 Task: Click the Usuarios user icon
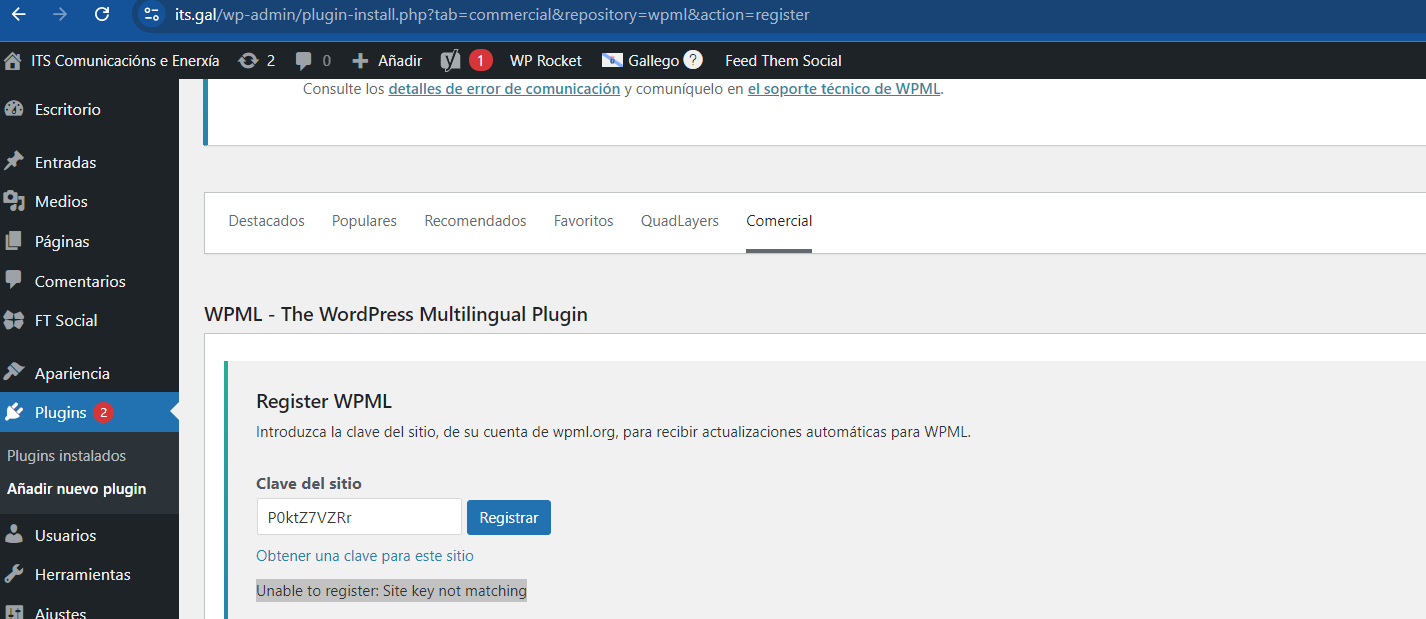click(x=14, y=535)
